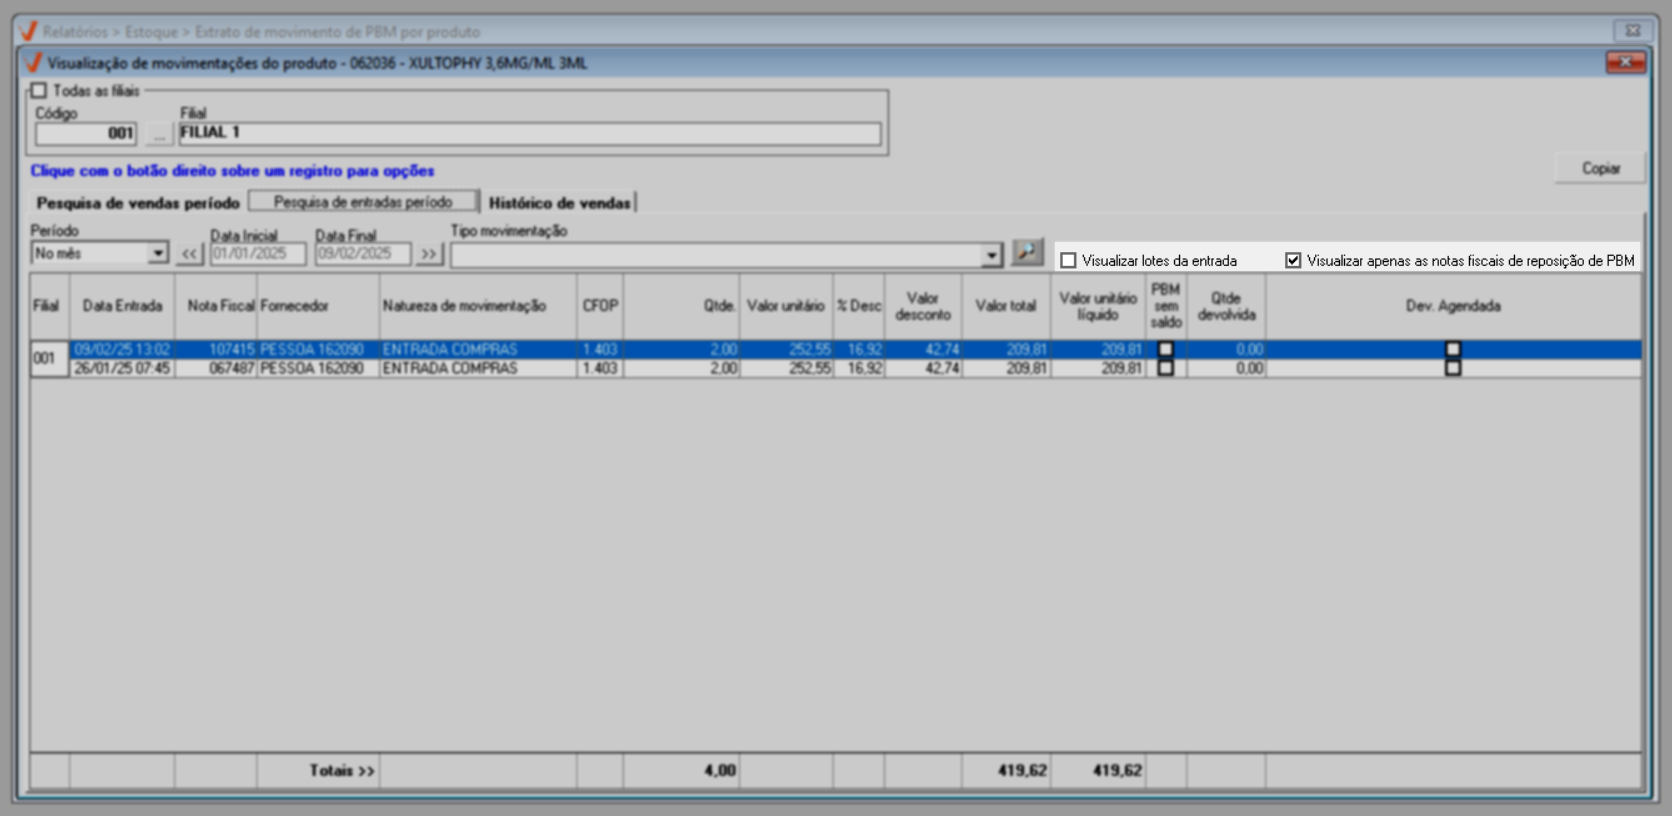Select entry dated 26/01/25 07:45
1672x816 pixels.
tap(122, 368)
